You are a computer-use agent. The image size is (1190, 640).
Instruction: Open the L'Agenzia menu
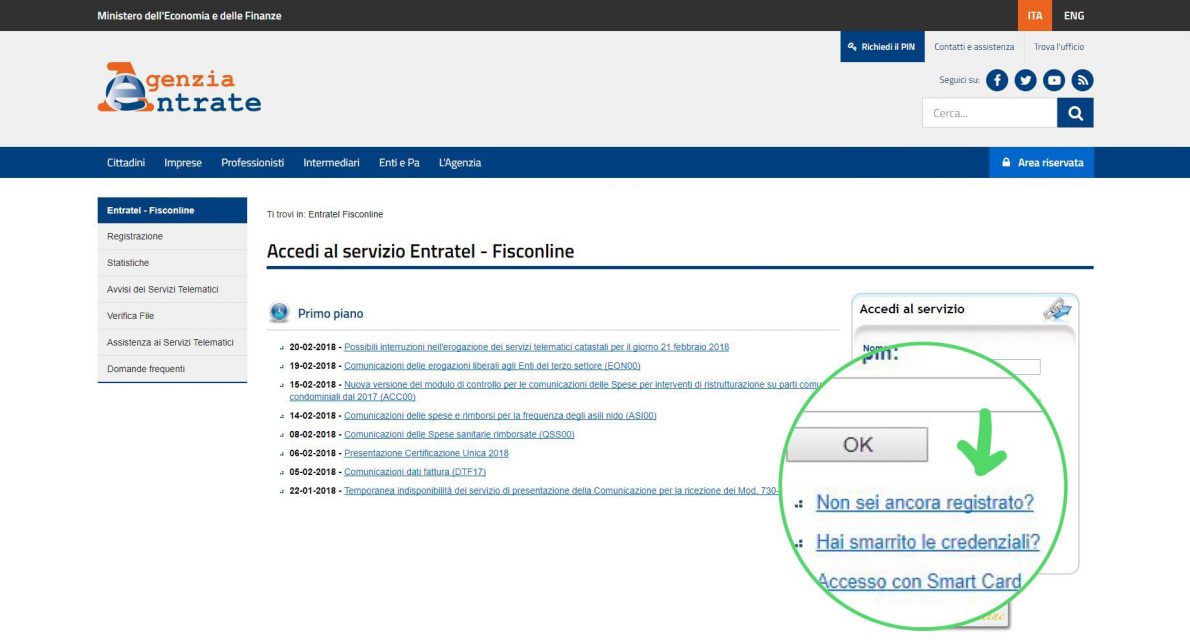coord(460,162)
